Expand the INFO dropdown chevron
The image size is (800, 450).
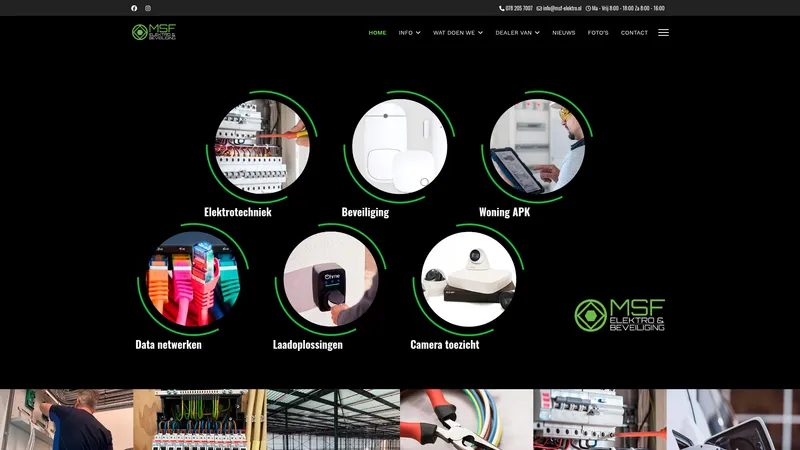418,33
